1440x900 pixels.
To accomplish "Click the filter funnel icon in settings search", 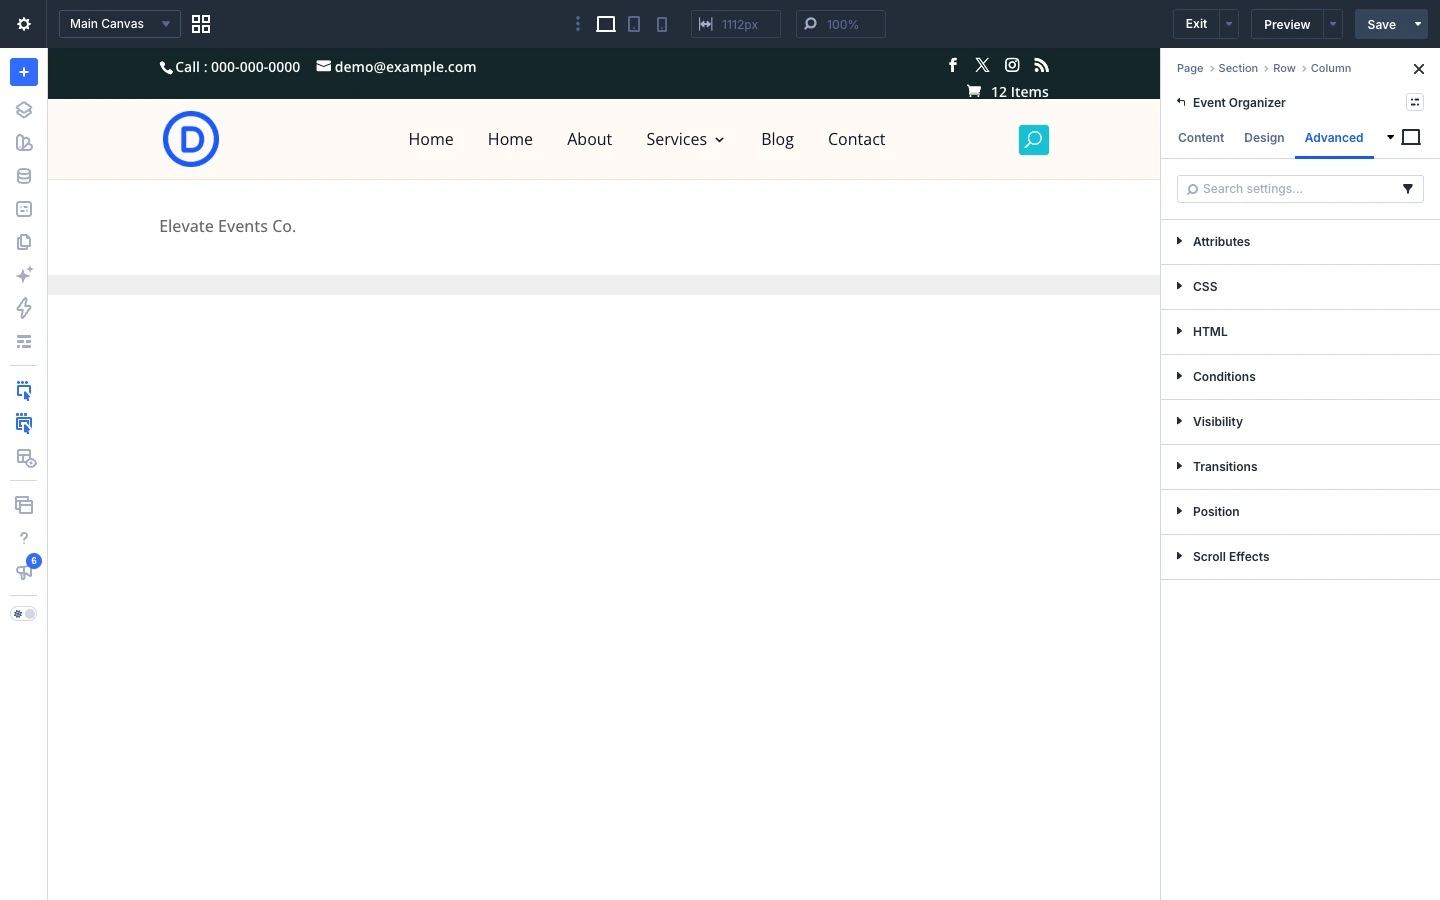I will click(x=1408, y=189).
